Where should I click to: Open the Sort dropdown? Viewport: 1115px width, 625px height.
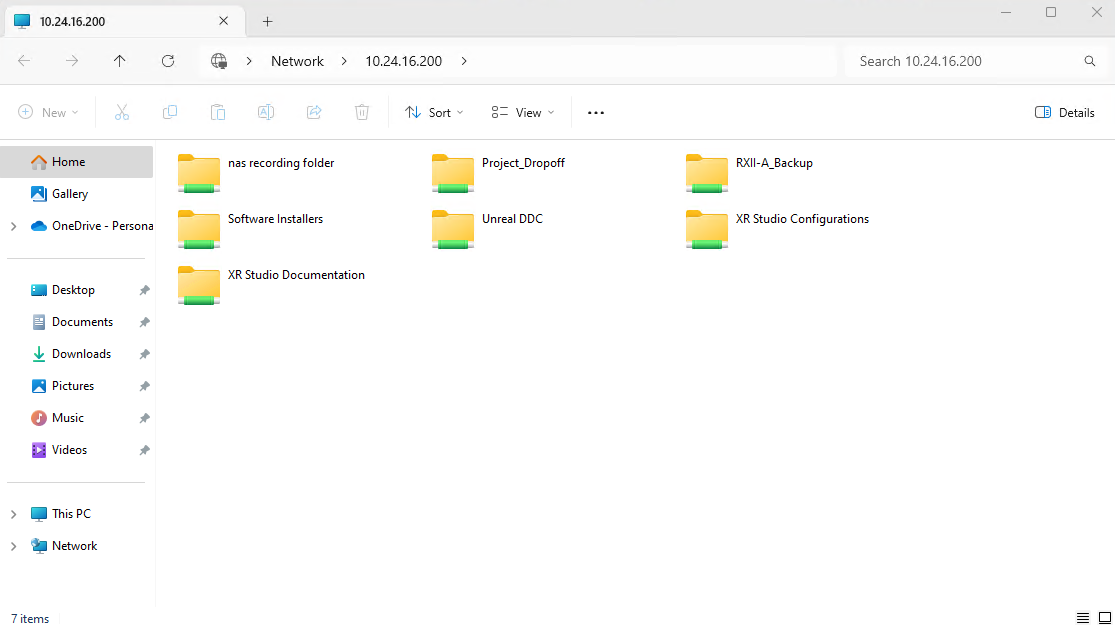(x=434, y=113)
